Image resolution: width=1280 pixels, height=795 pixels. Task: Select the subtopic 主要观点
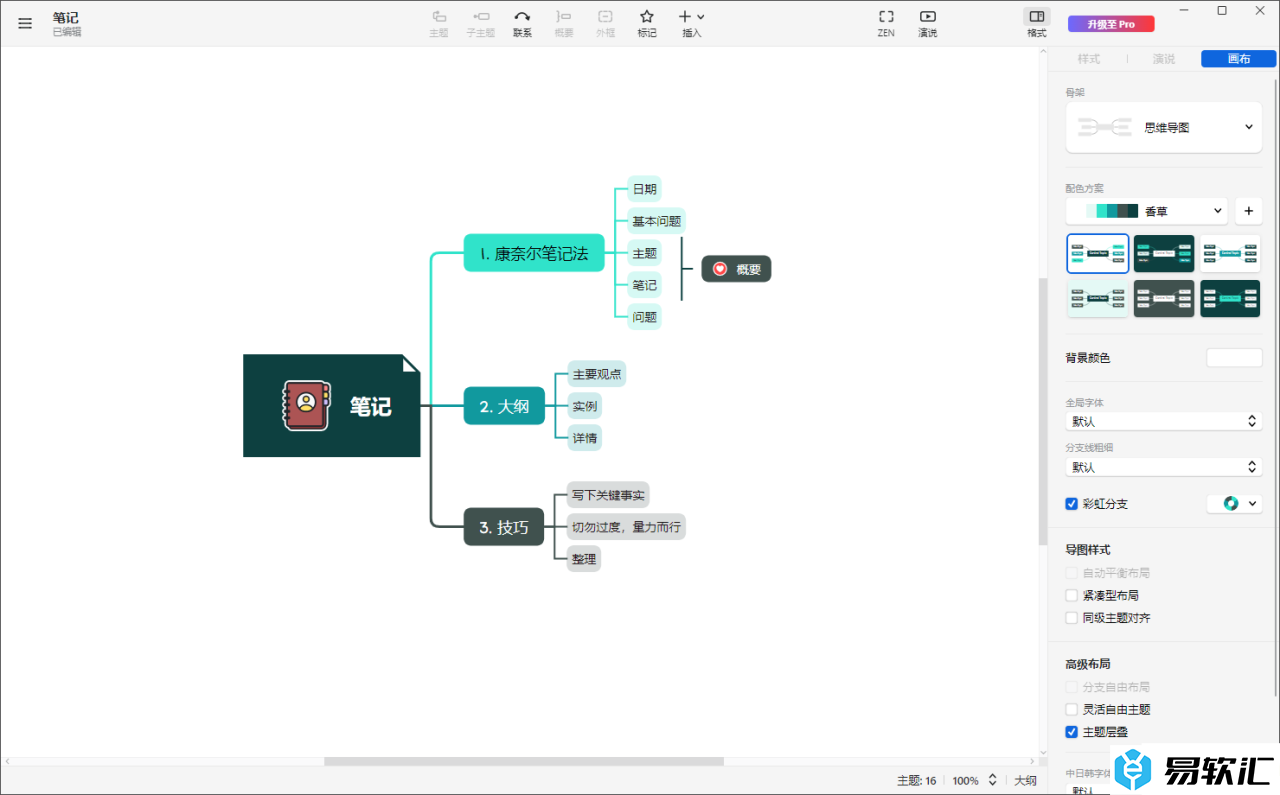(x=597, y=374)
